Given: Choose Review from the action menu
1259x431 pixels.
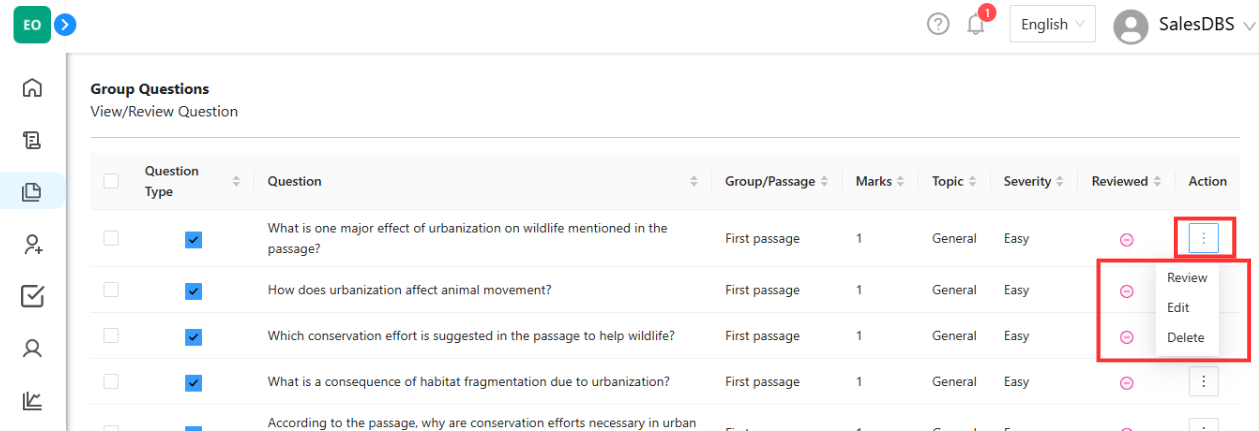Looking at the screenshot, I should coord(1187,278).
